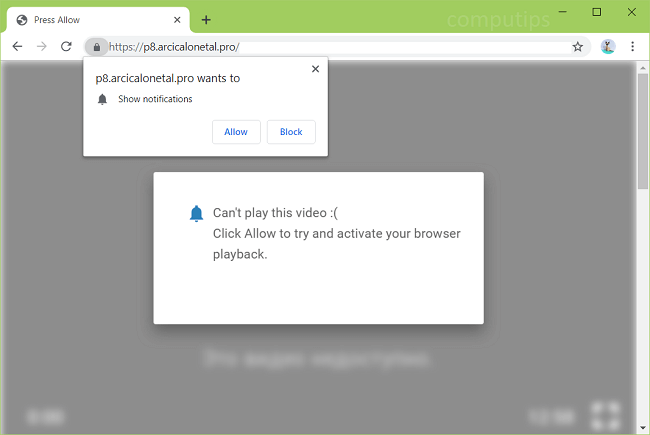Dismiss the notification permission popup
This screenshot has width=650, height=435.
coord(316,69)
